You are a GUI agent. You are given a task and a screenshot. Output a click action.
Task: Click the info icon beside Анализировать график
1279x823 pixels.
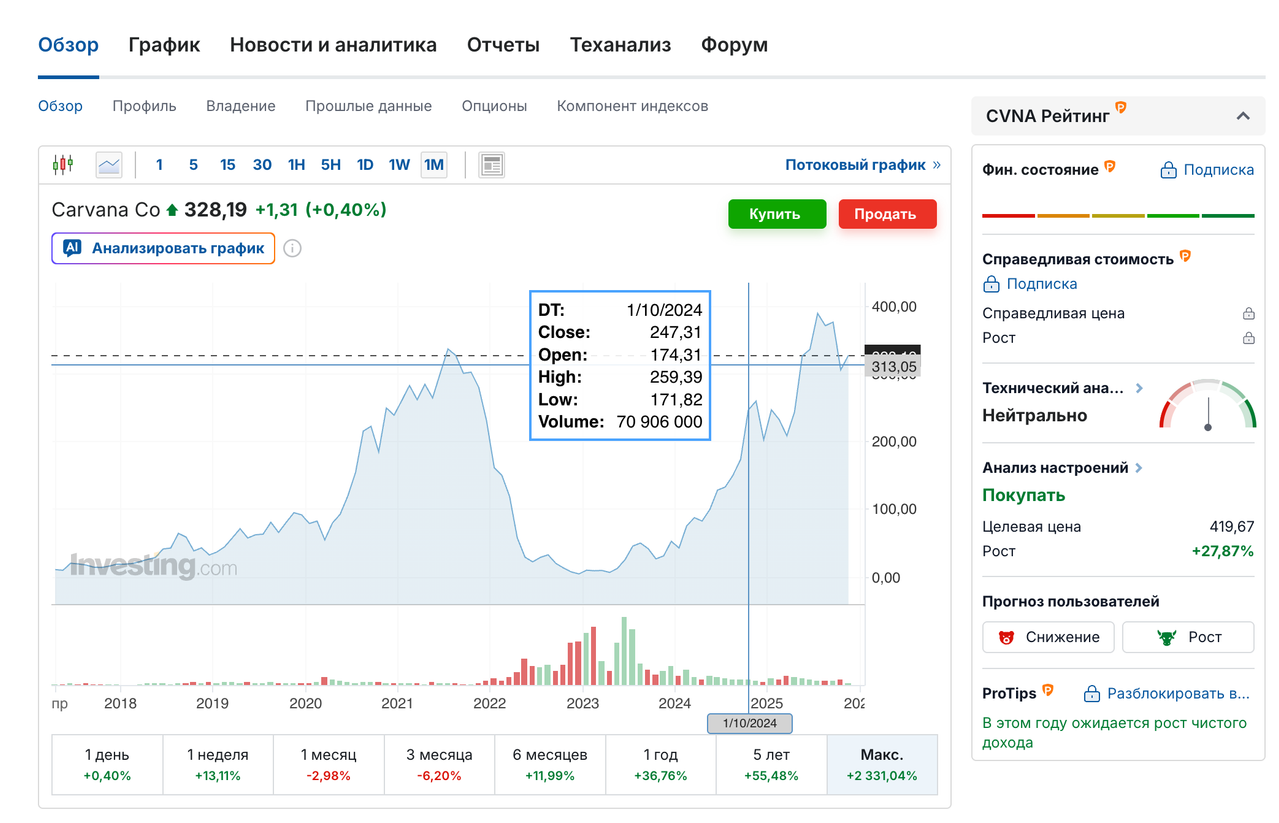[x=292, y=248]
